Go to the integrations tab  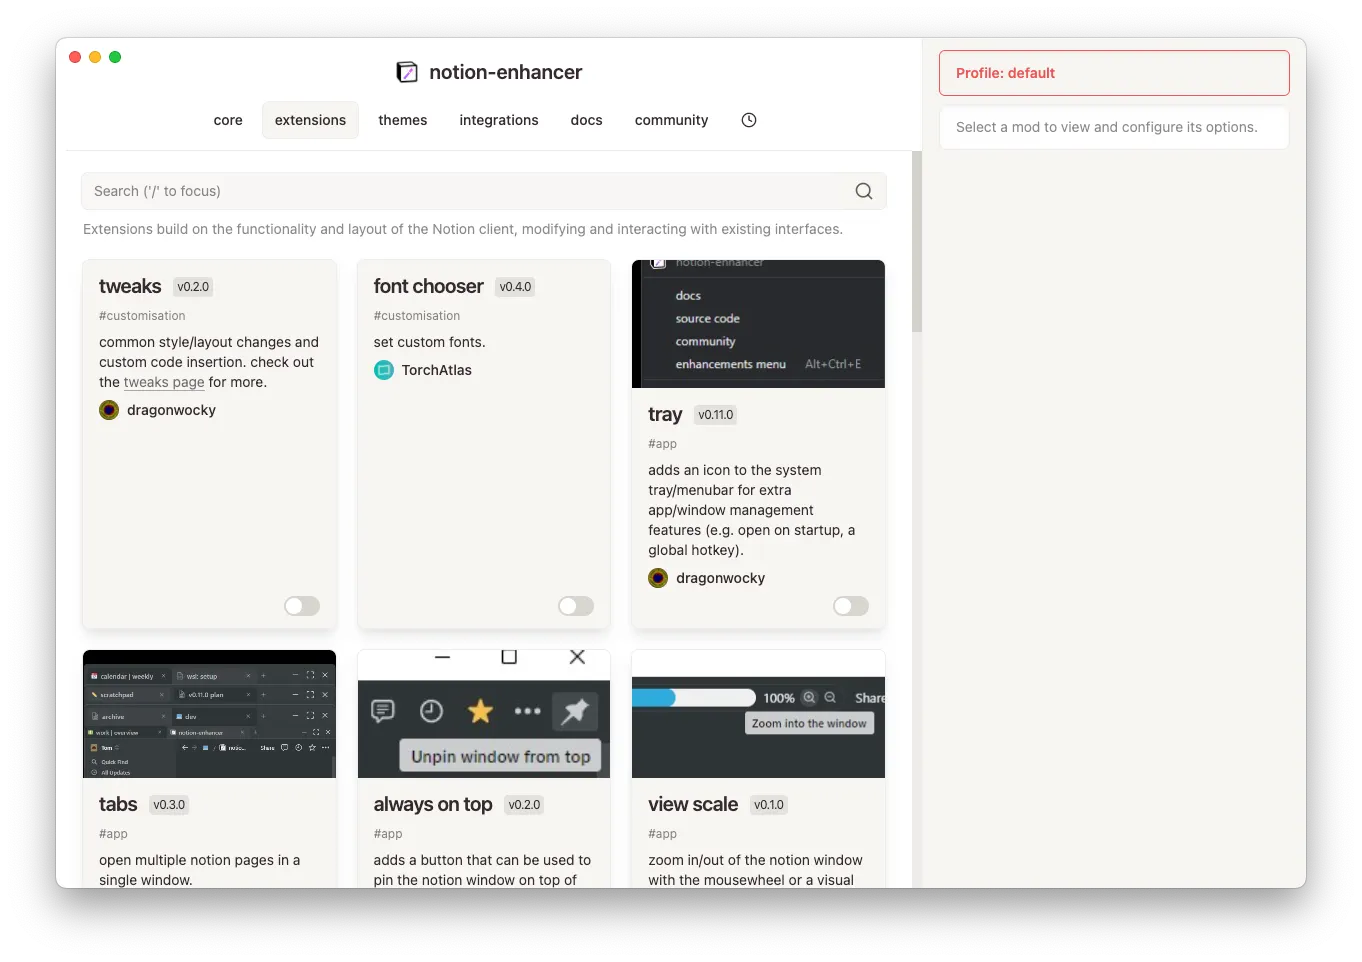click(499, 120)
